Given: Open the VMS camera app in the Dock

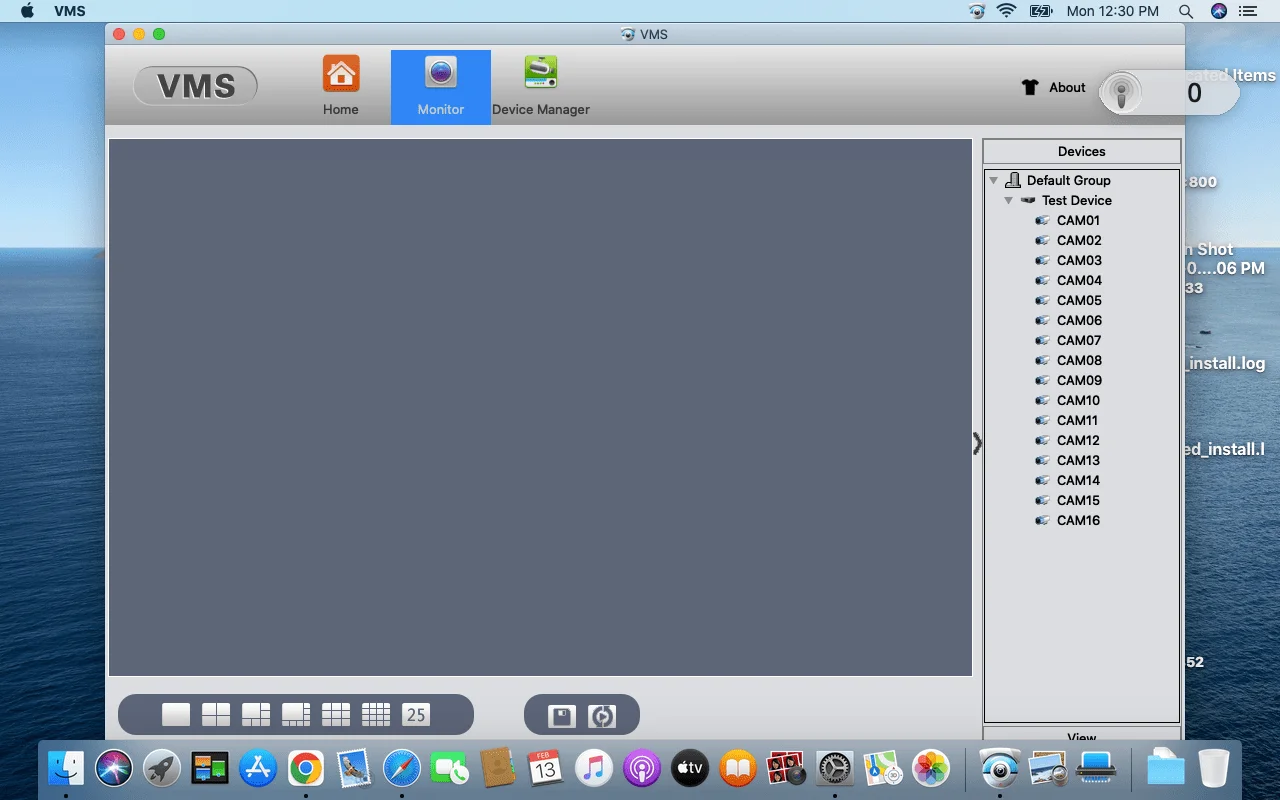Looking at the screenshot, I should tap(1000, 768).
